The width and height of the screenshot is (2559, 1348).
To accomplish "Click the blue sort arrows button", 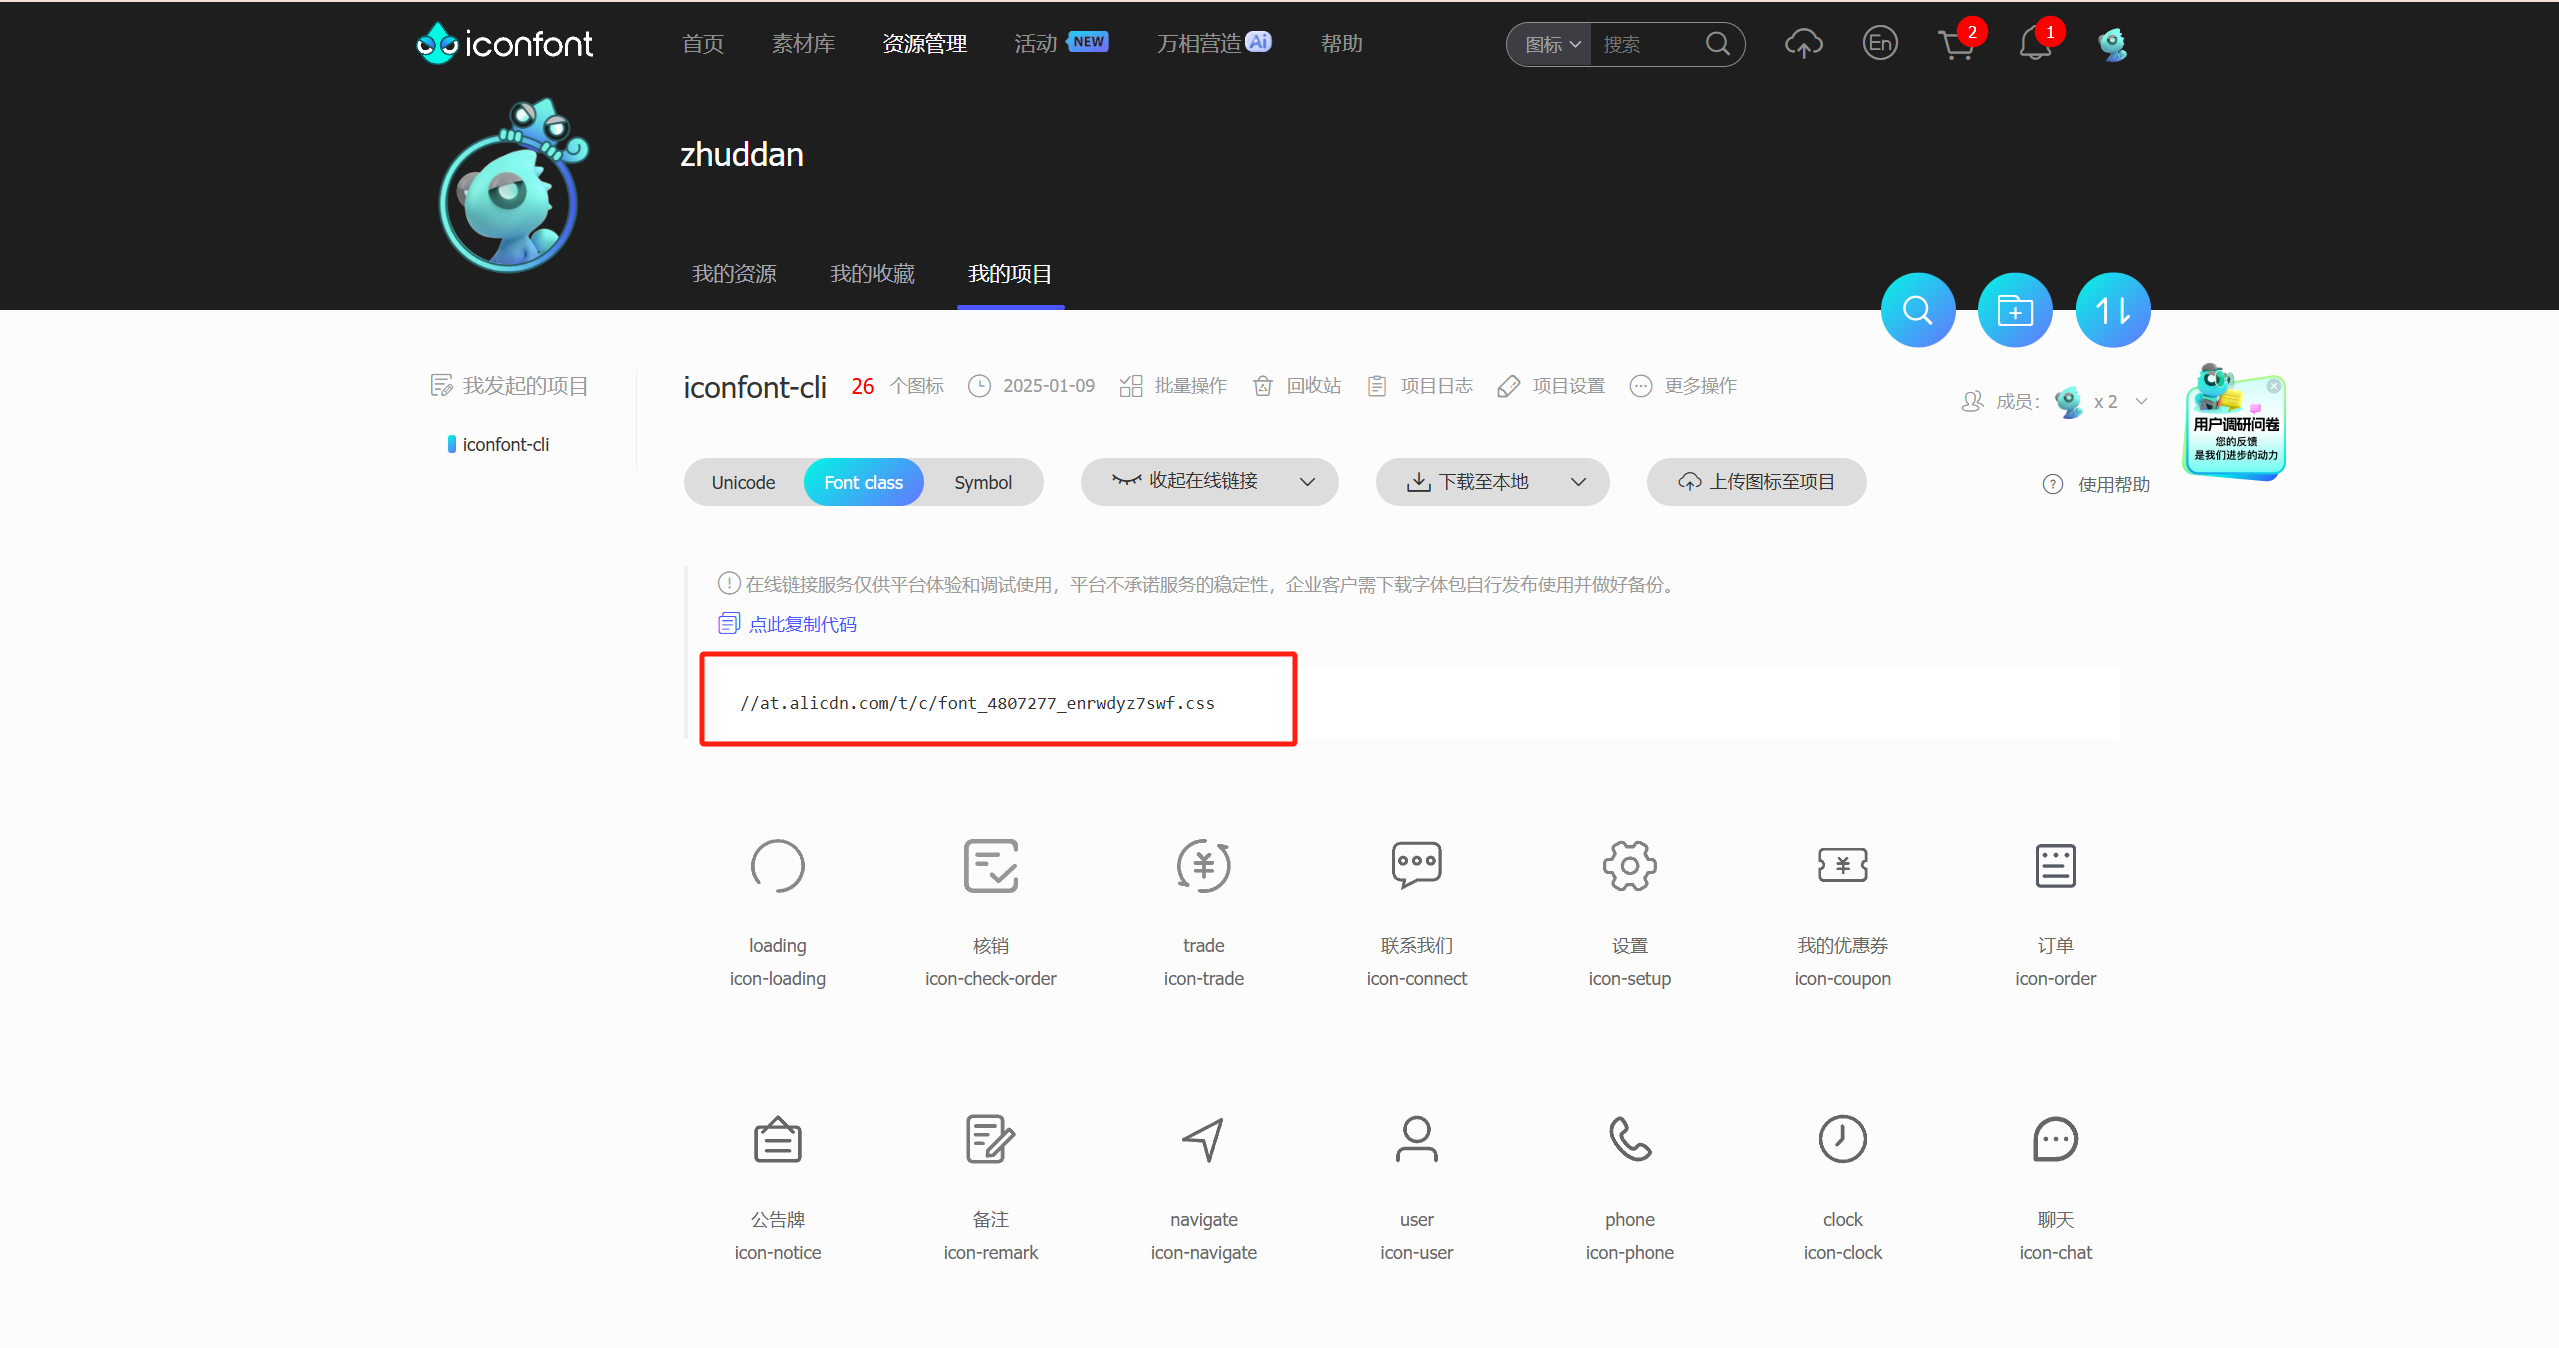I will (2112, 311).
